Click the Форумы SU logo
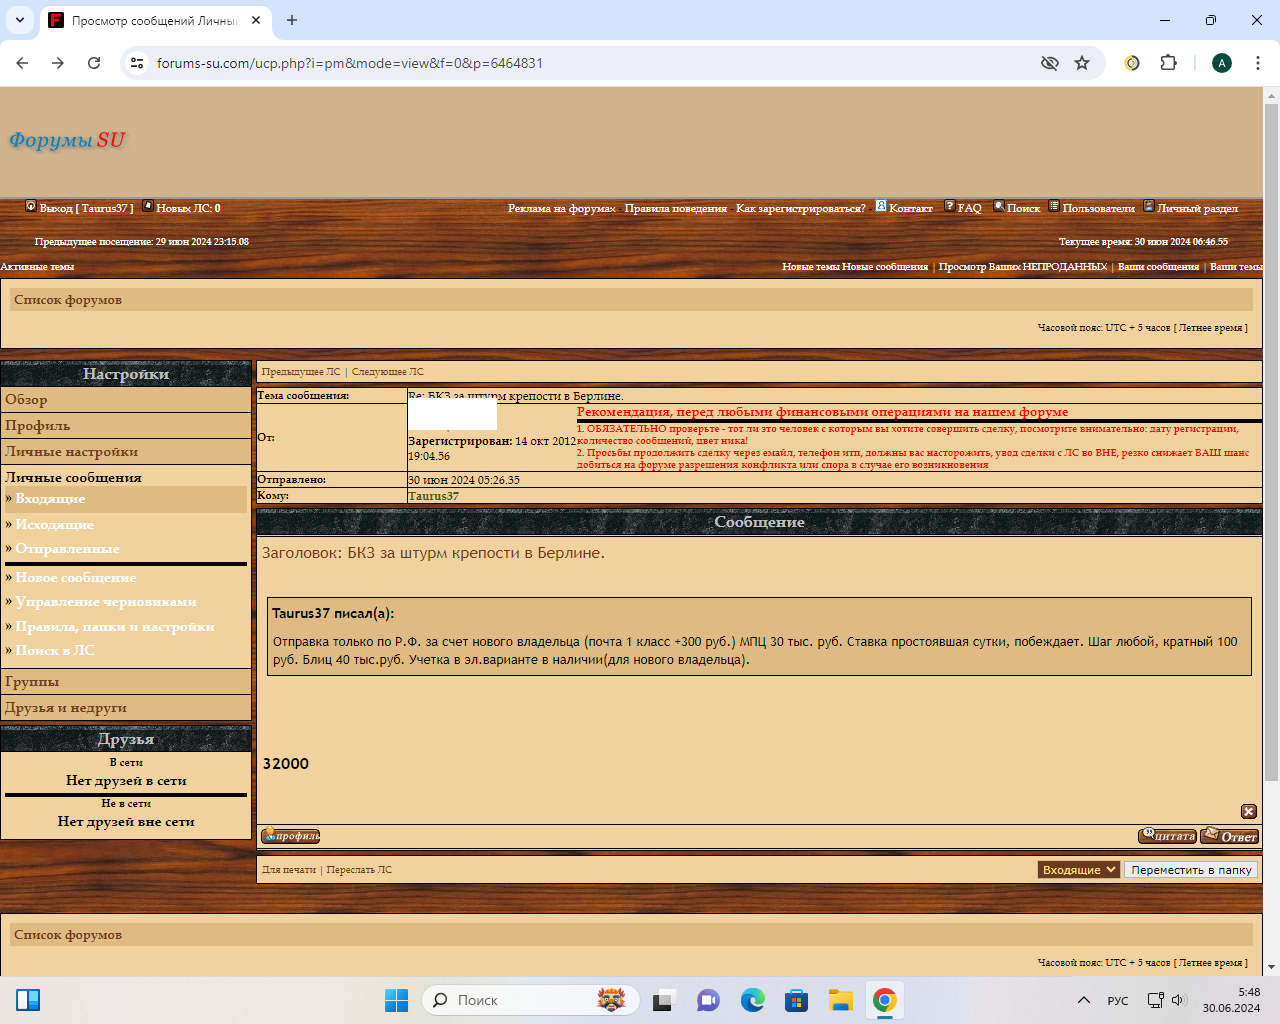Screen dimensions: 1280x1024 coord(67,140)
